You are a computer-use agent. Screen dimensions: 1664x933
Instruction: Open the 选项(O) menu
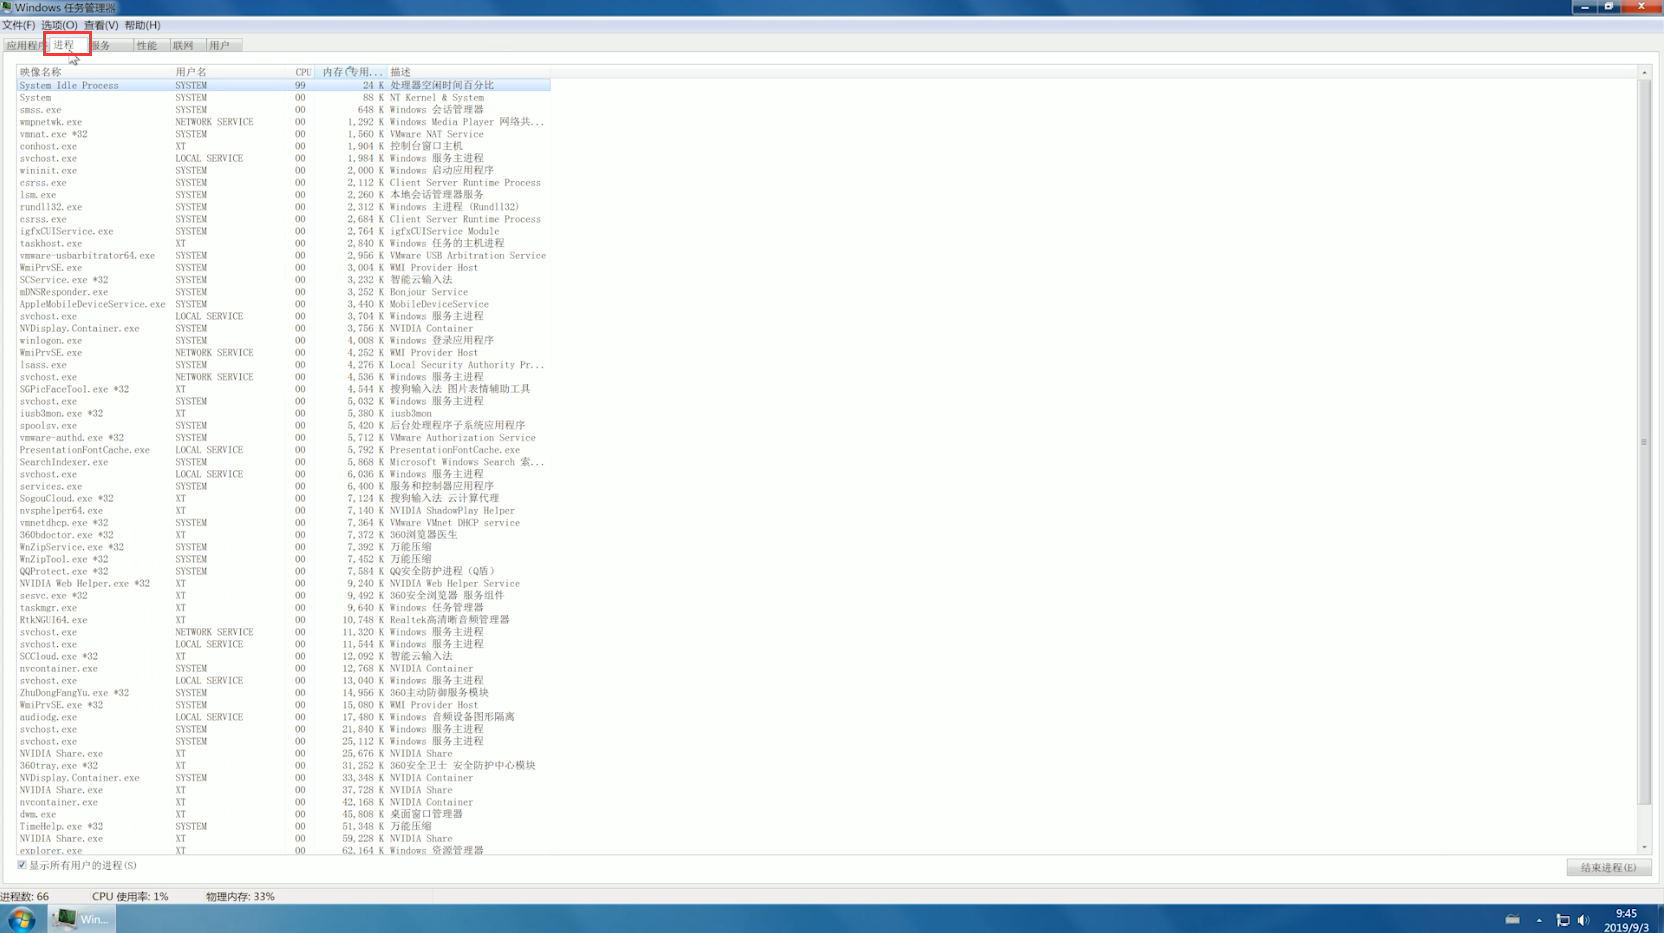point(59,25)
